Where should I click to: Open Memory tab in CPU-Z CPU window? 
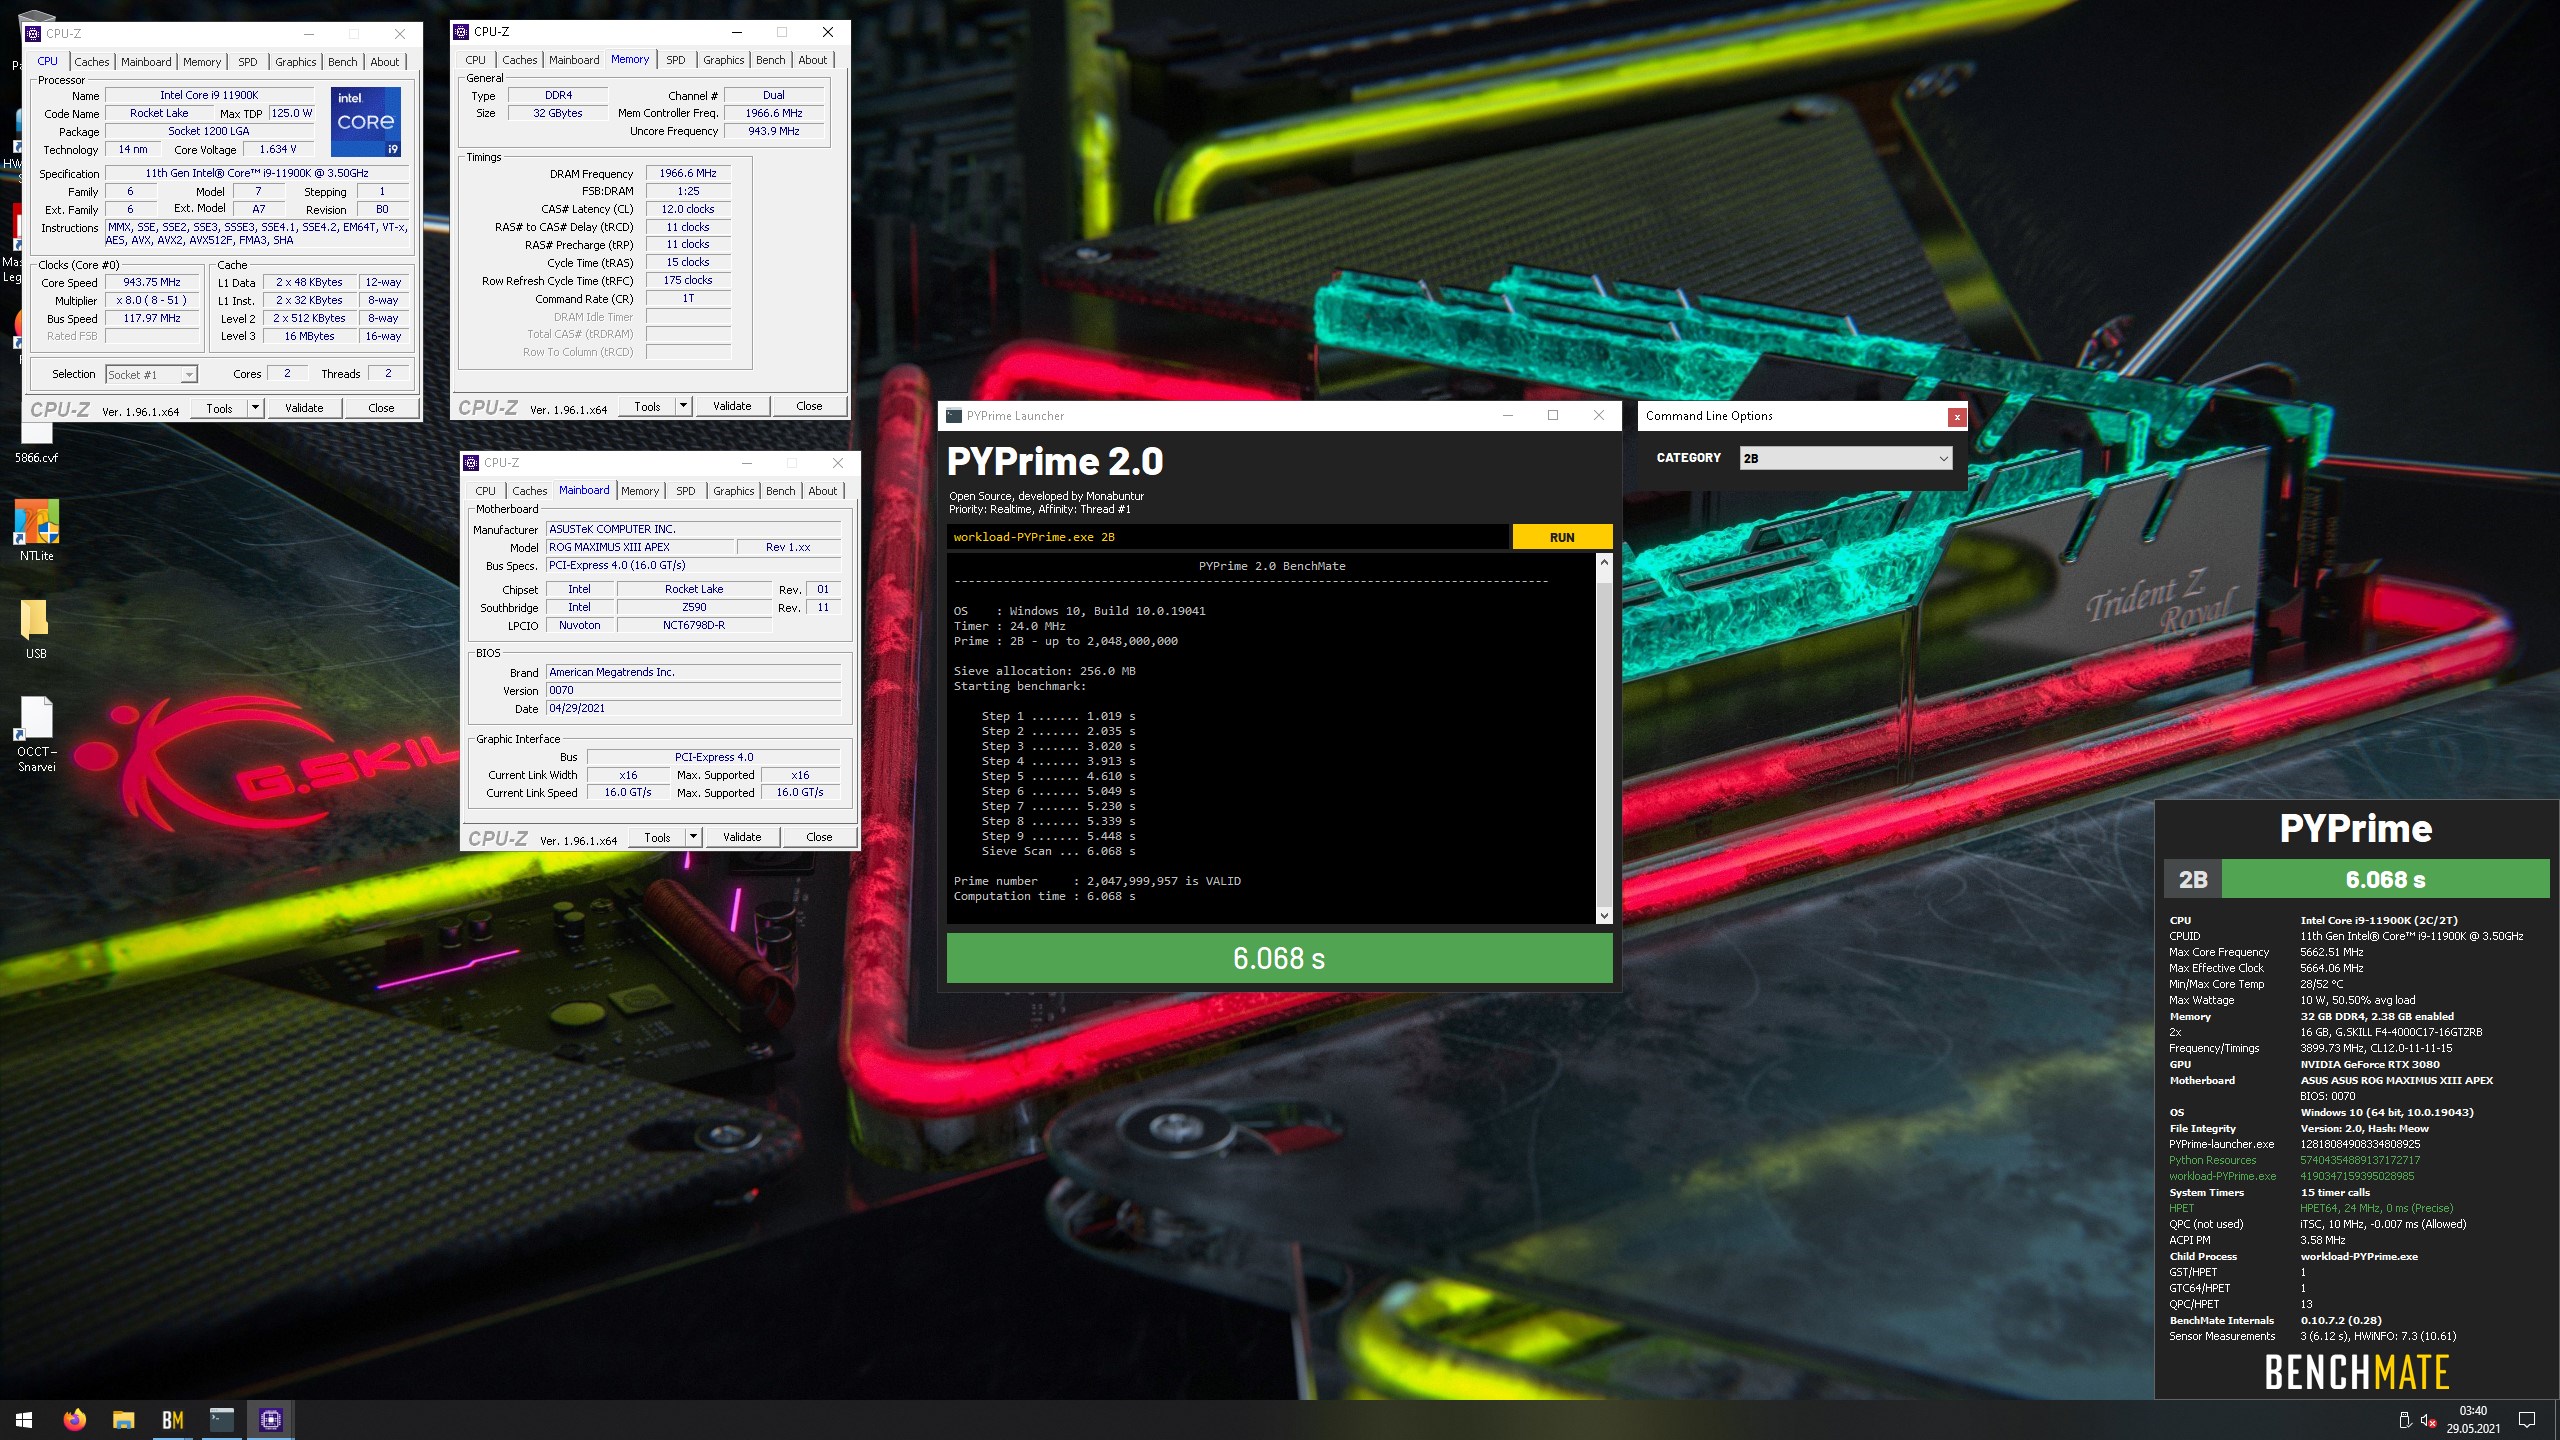click(202, 62)
